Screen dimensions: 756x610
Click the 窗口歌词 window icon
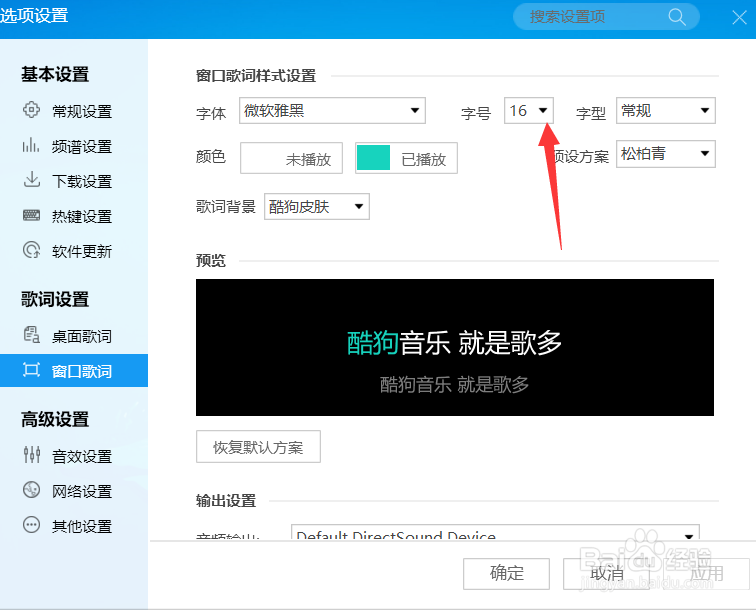(31, 370)
